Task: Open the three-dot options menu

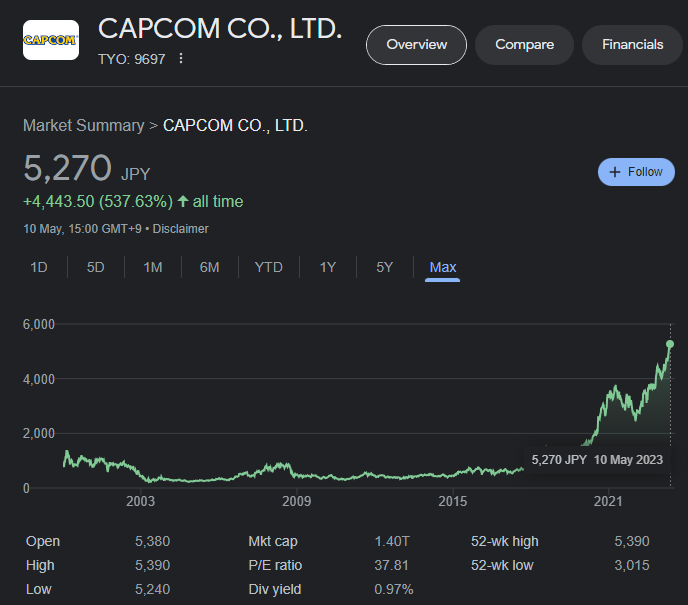Action: pos(181,58)
